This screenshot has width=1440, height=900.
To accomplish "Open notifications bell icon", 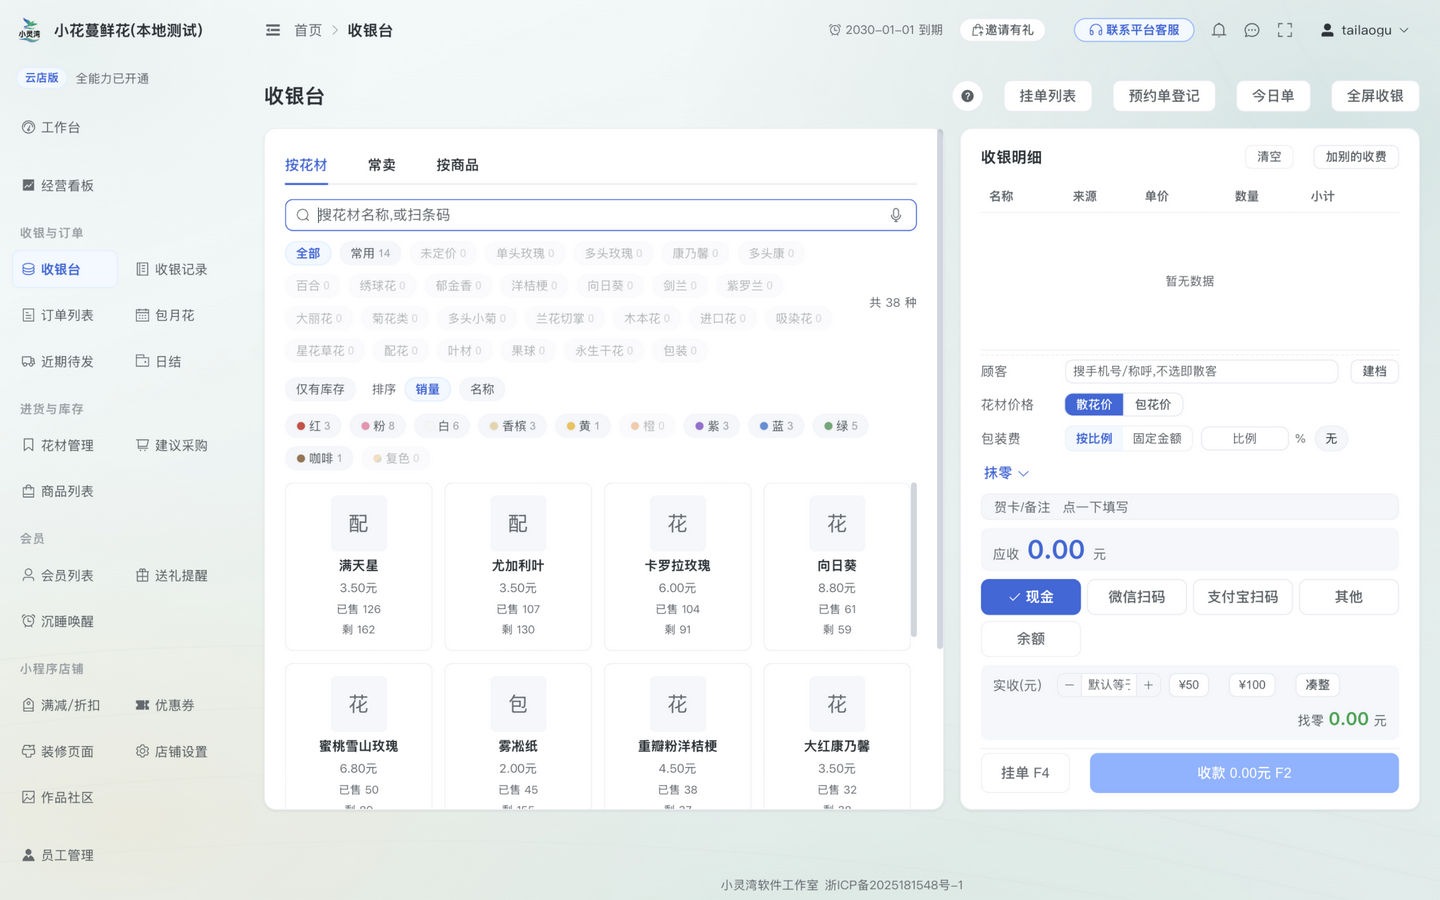I will (x=1218, y=30).
